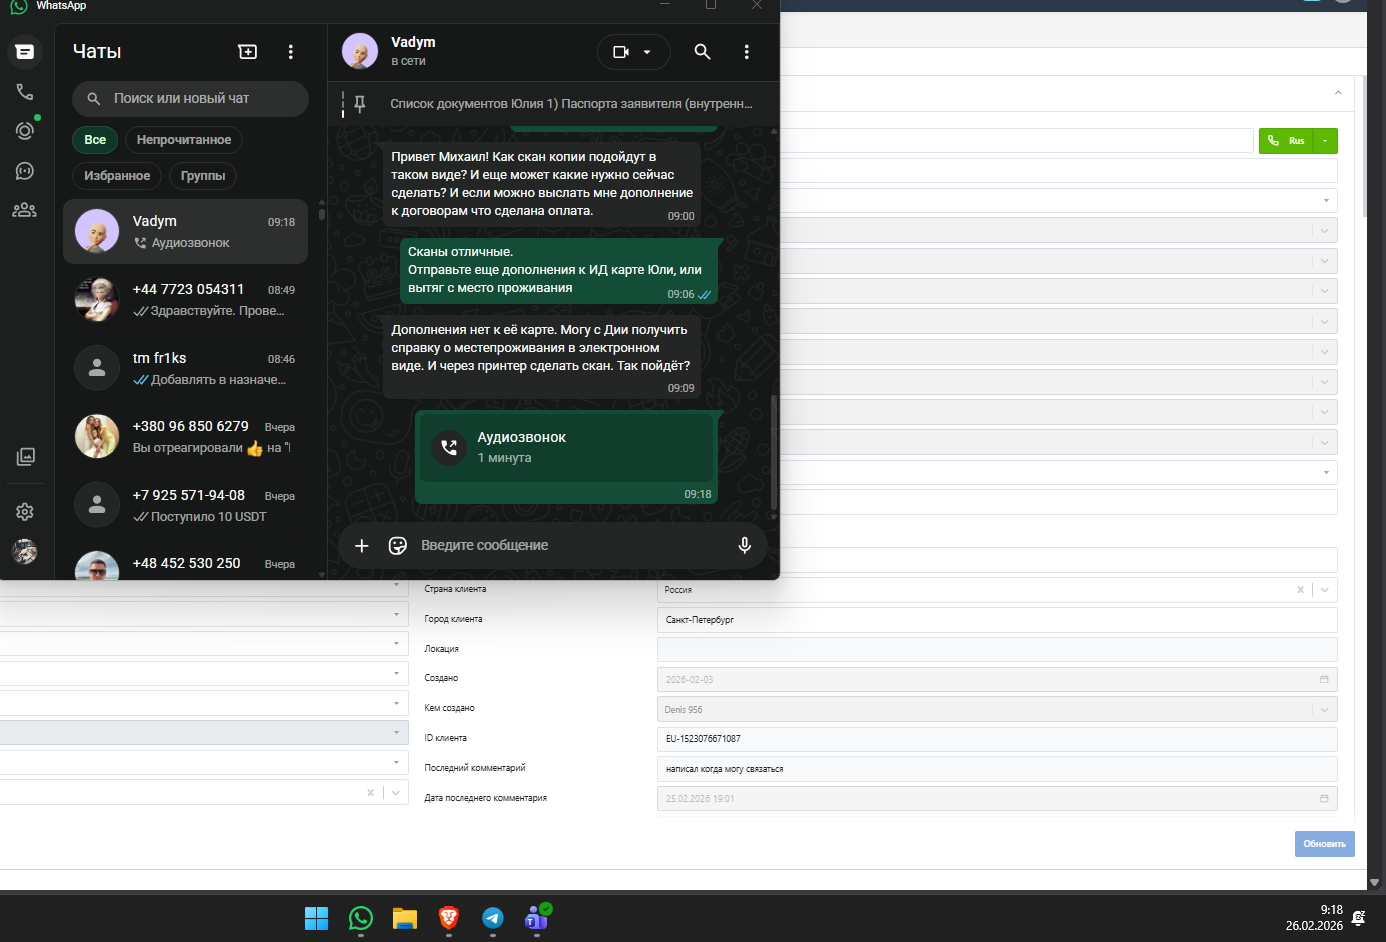Open the Calls section in WhatsApp

(25, 92)
